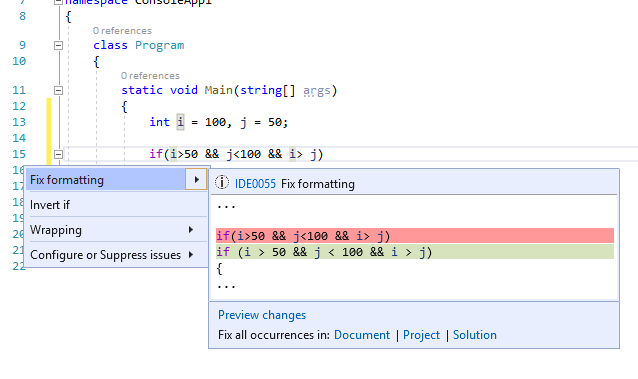Fix all occurrences in Project
Screen dimensions: 638x379
421,335
